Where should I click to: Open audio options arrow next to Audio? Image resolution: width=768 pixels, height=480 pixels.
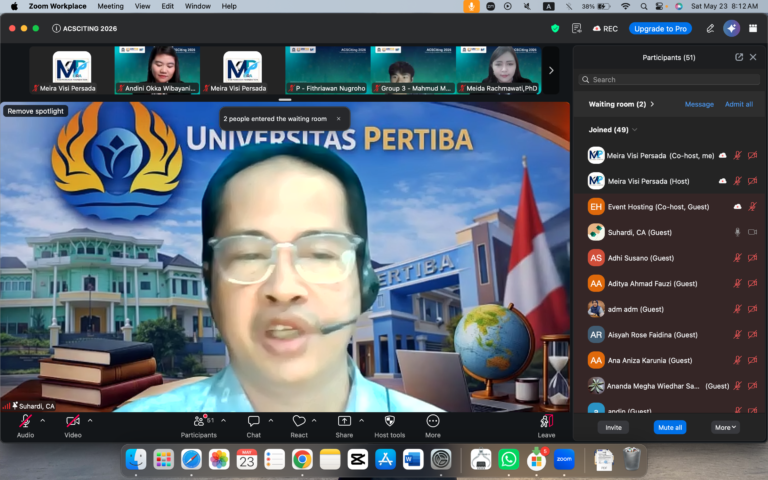43,421
